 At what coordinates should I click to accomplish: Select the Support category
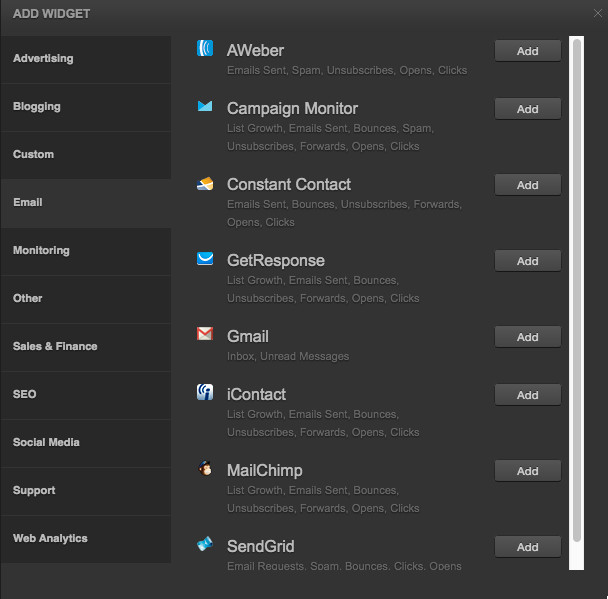[86, 491]
